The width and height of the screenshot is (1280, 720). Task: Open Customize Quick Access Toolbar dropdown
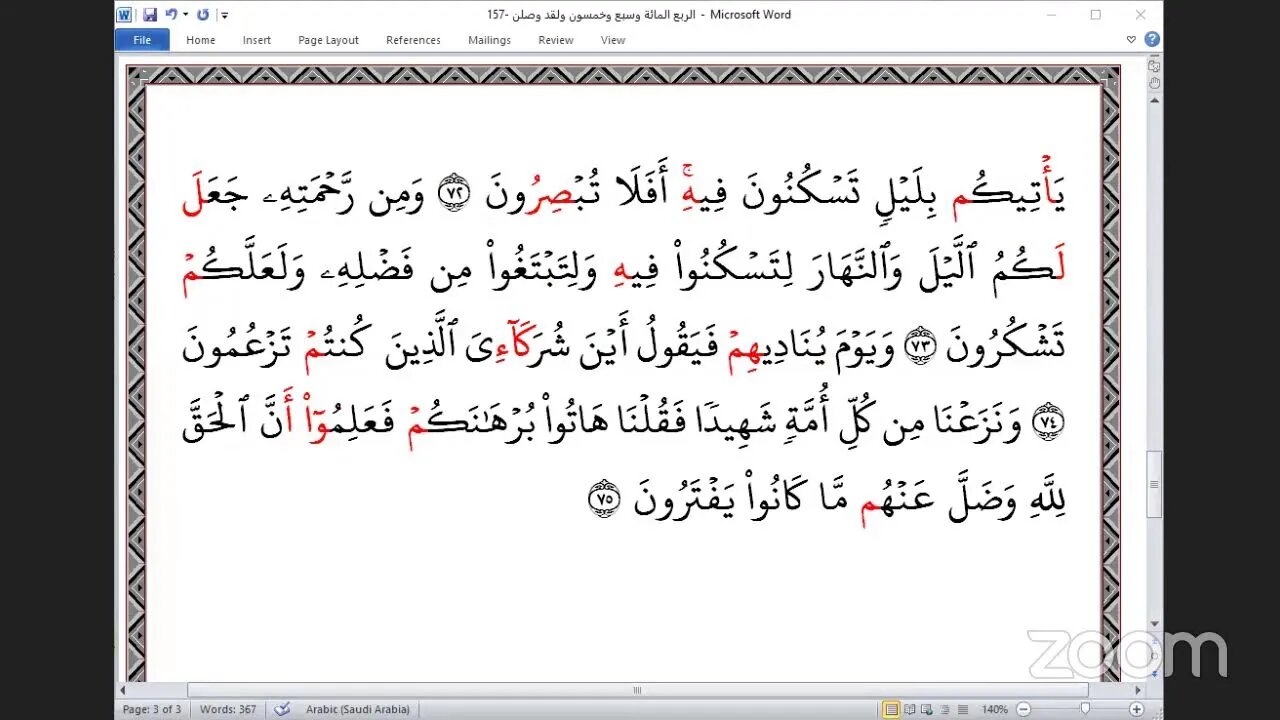(x=224, y=15)
